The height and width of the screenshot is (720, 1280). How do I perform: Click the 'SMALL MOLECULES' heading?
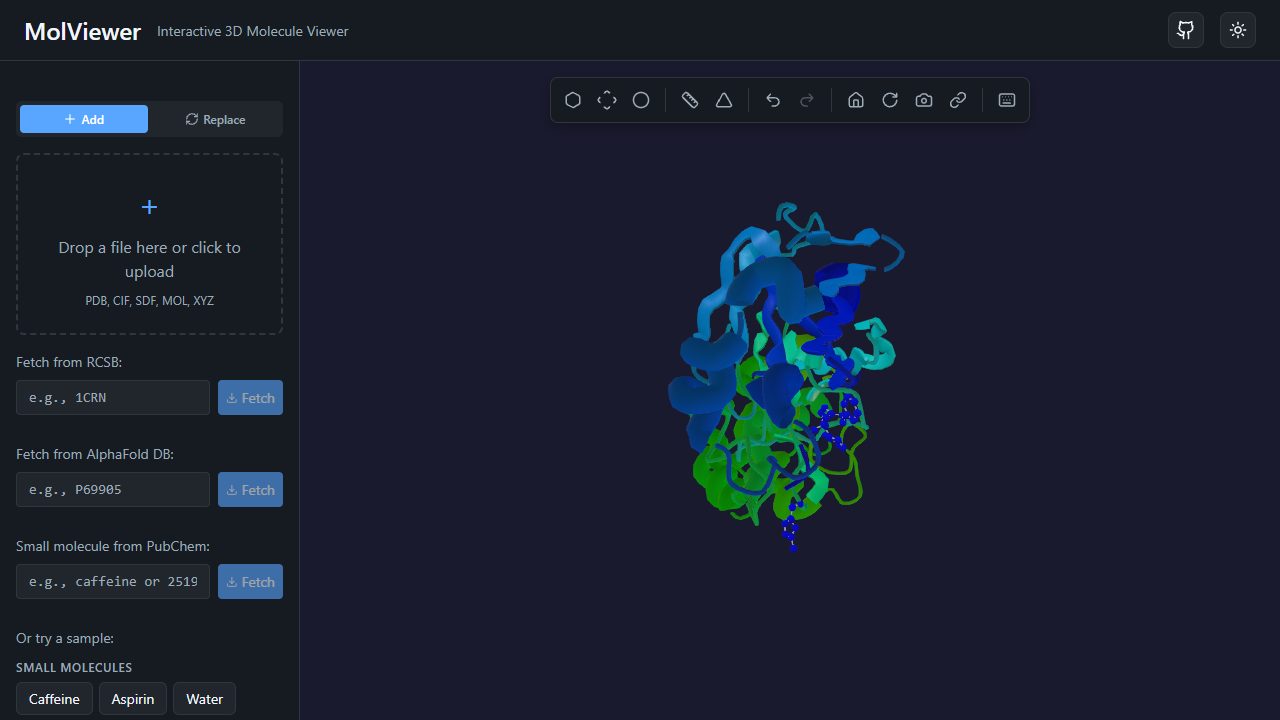point(74,667)
